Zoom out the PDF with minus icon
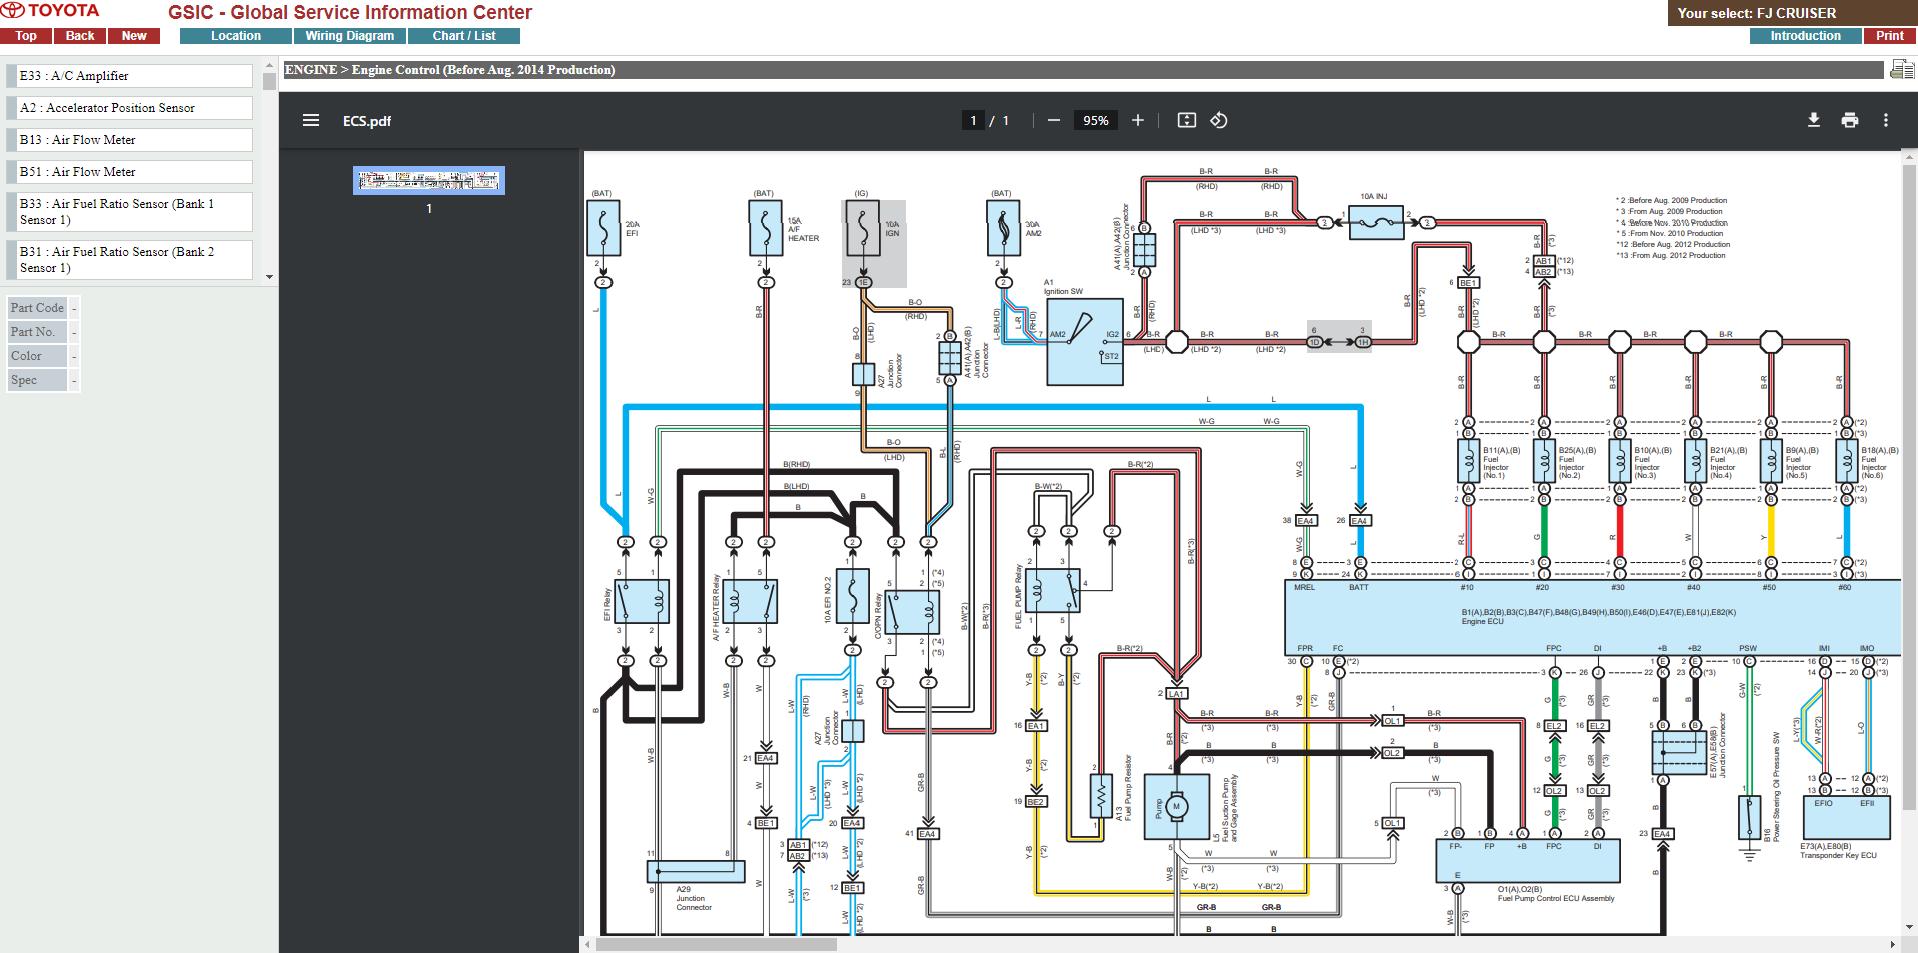The image size is (1918, 953). click(1053, 120)
